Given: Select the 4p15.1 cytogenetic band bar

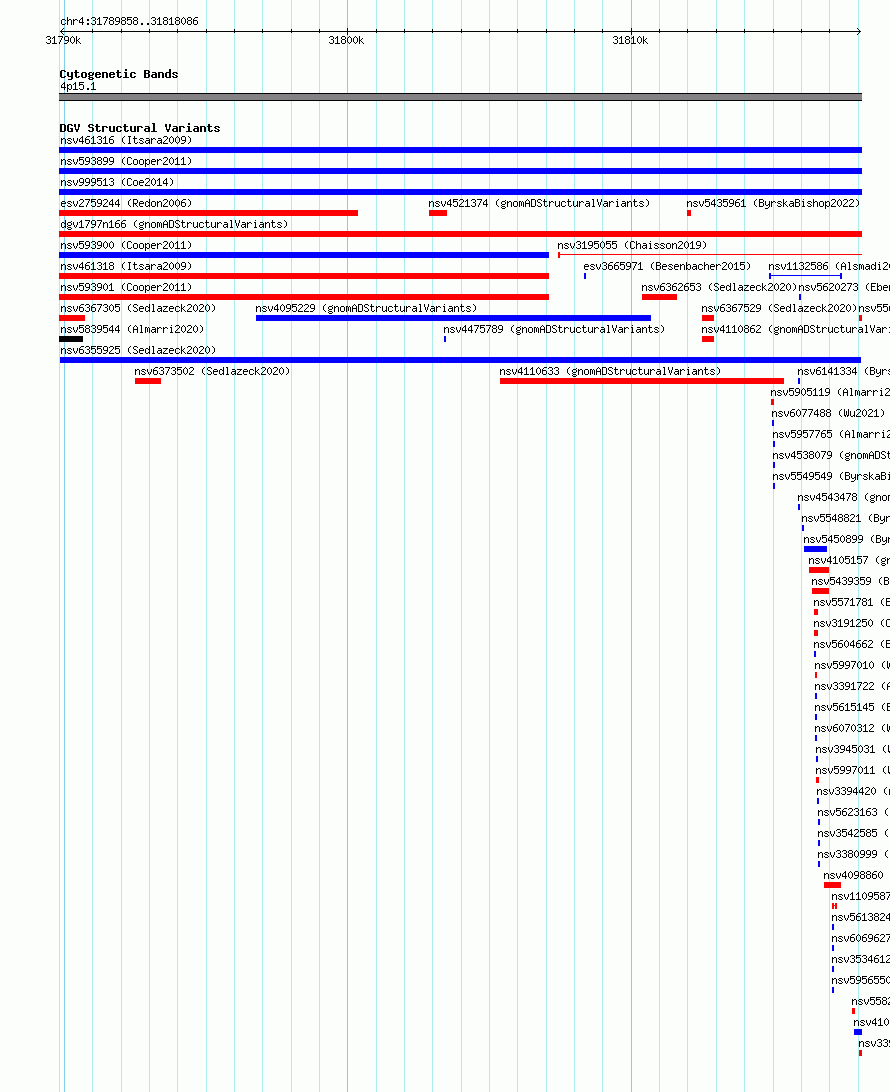Looking at the screenshot, I should pos(460,97).
